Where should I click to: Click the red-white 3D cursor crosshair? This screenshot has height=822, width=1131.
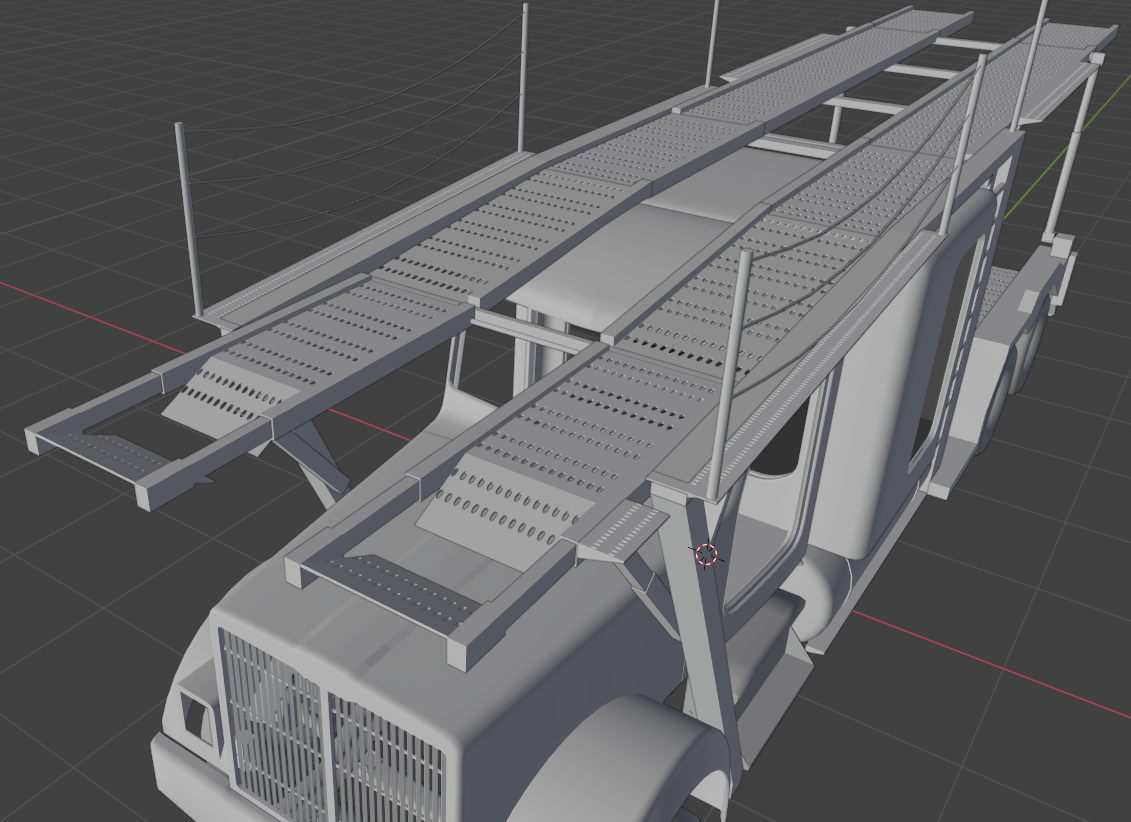(x=707, y=554)
